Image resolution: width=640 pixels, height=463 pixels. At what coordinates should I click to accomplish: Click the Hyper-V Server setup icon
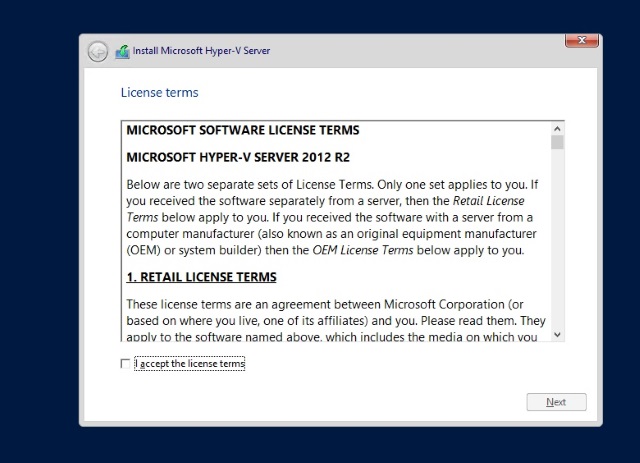pos(122,51)
